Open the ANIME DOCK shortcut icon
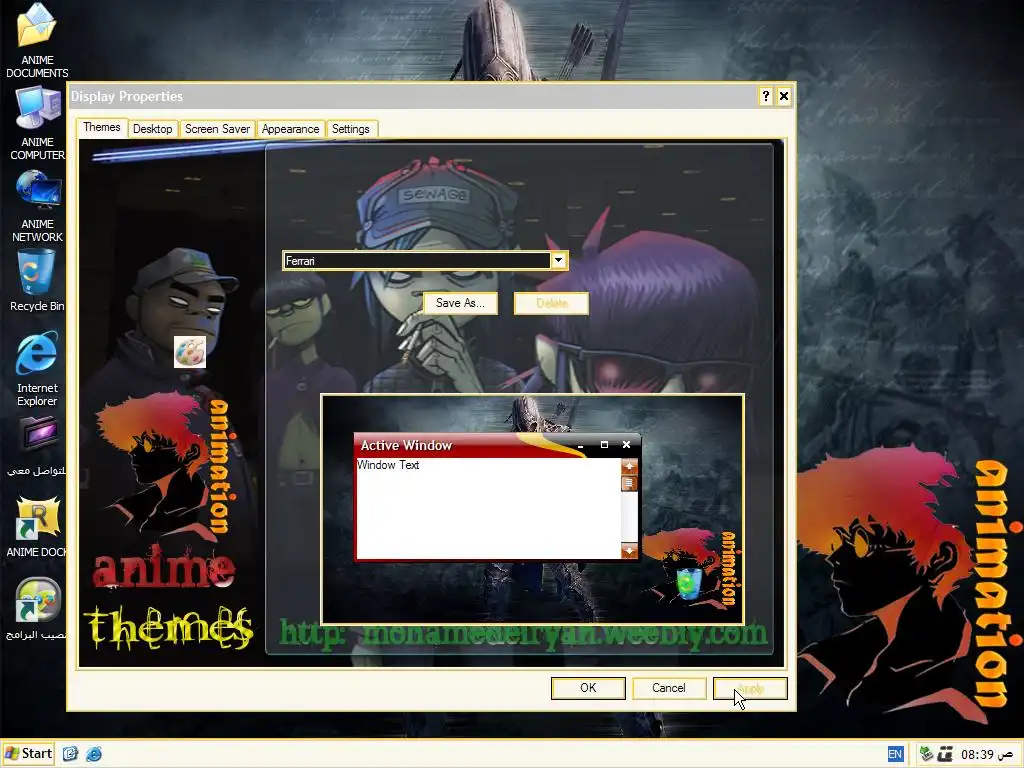The image size is (1024, 768). [x=37, y=527]
